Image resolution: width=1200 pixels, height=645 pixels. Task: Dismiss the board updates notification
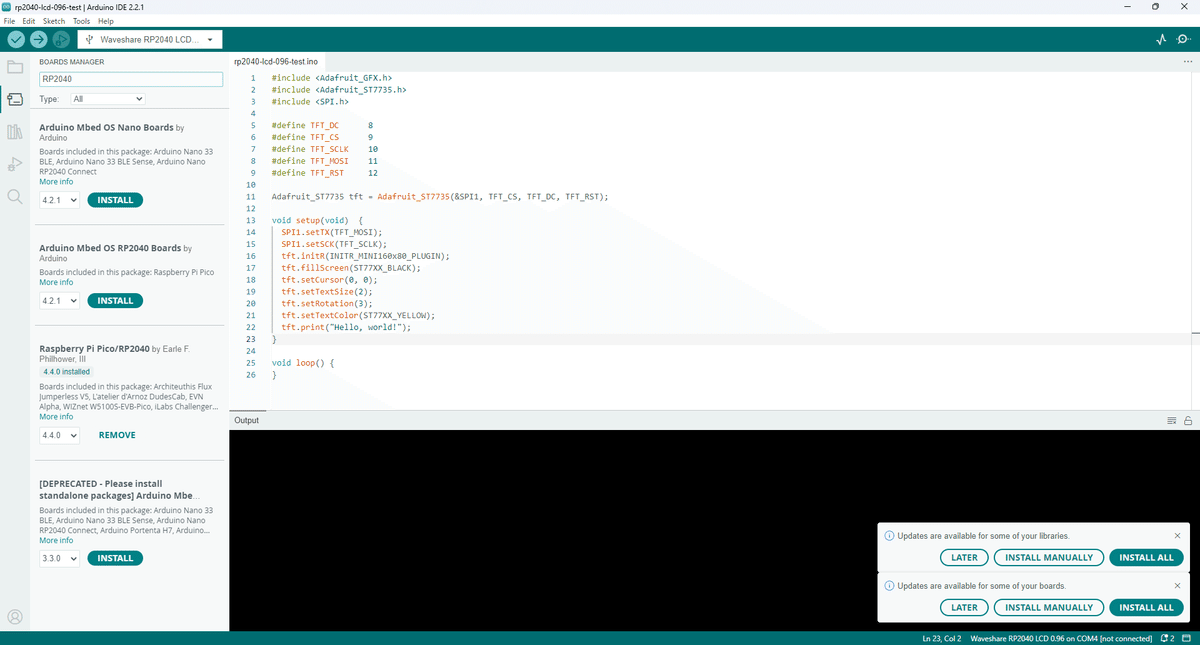1177,586
